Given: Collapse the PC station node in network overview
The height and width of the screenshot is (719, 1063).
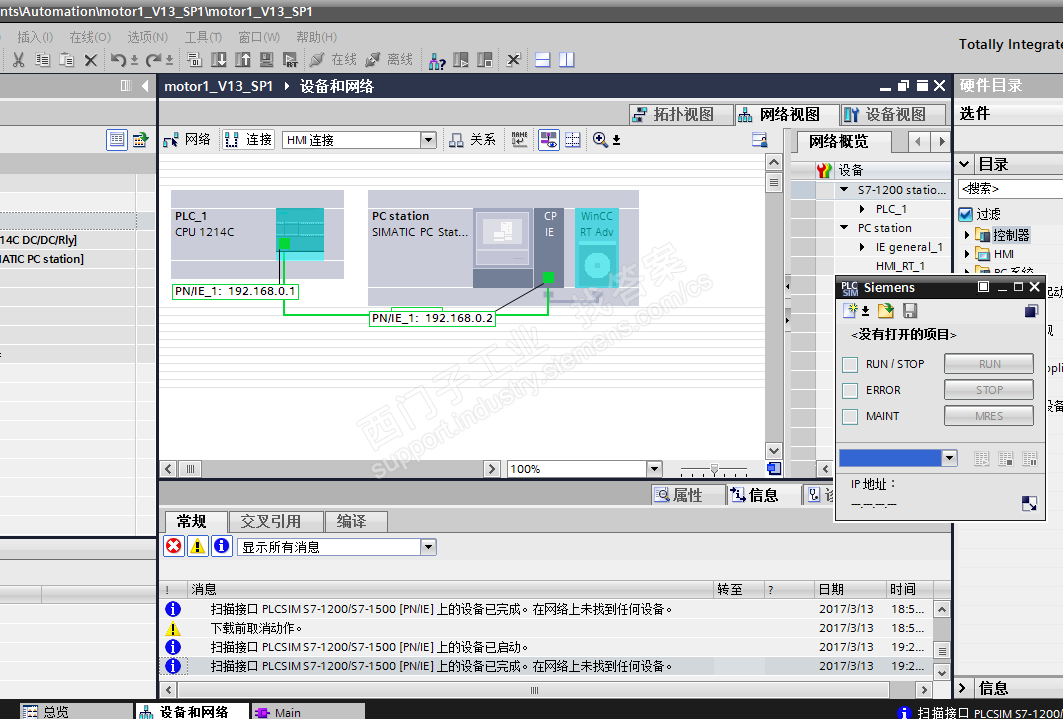Looking at the screenshot, I should pos(844,228).
